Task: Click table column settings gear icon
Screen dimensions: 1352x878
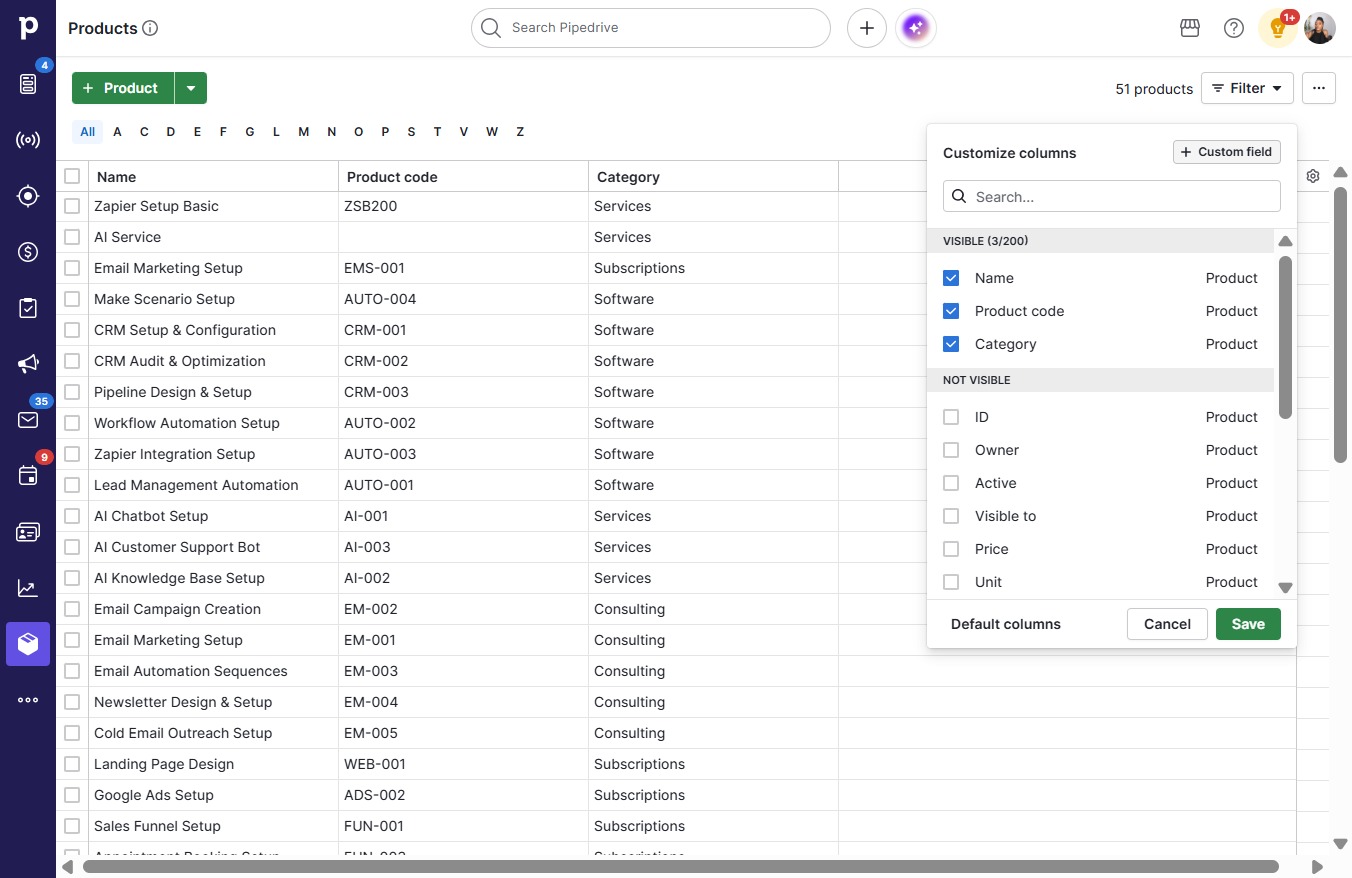Action: 1313,176
